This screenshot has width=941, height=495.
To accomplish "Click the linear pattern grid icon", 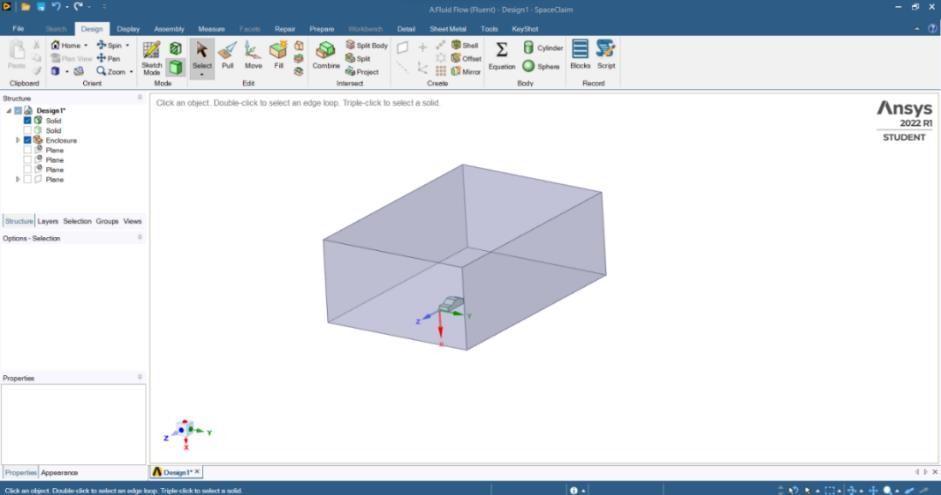I will [x=440, y=71].
